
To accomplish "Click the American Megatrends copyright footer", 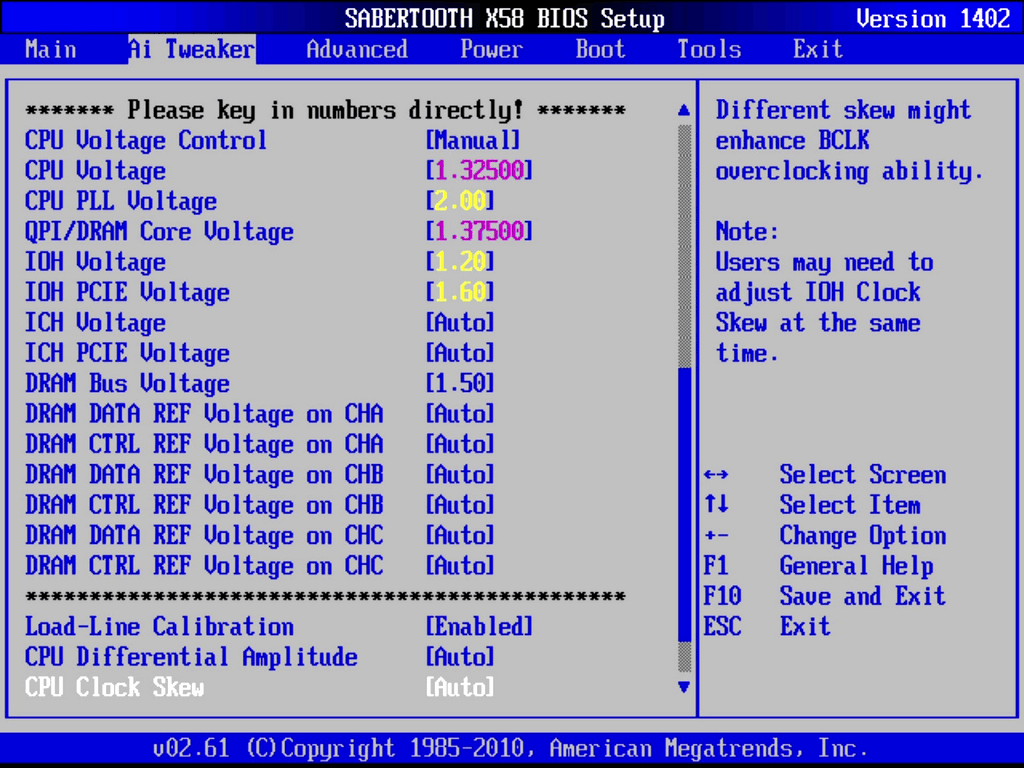I will (x=510, y=748).
